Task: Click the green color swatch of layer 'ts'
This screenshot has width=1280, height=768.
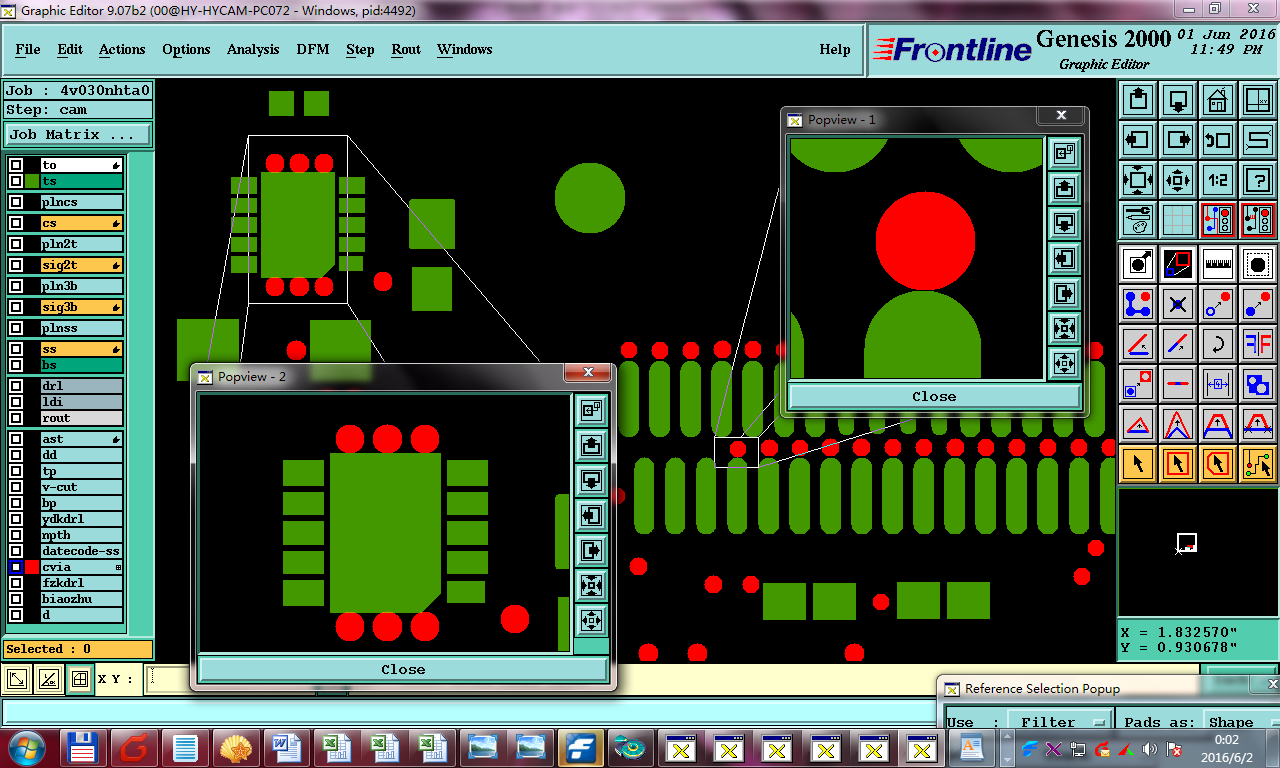Action: (32, 181)
